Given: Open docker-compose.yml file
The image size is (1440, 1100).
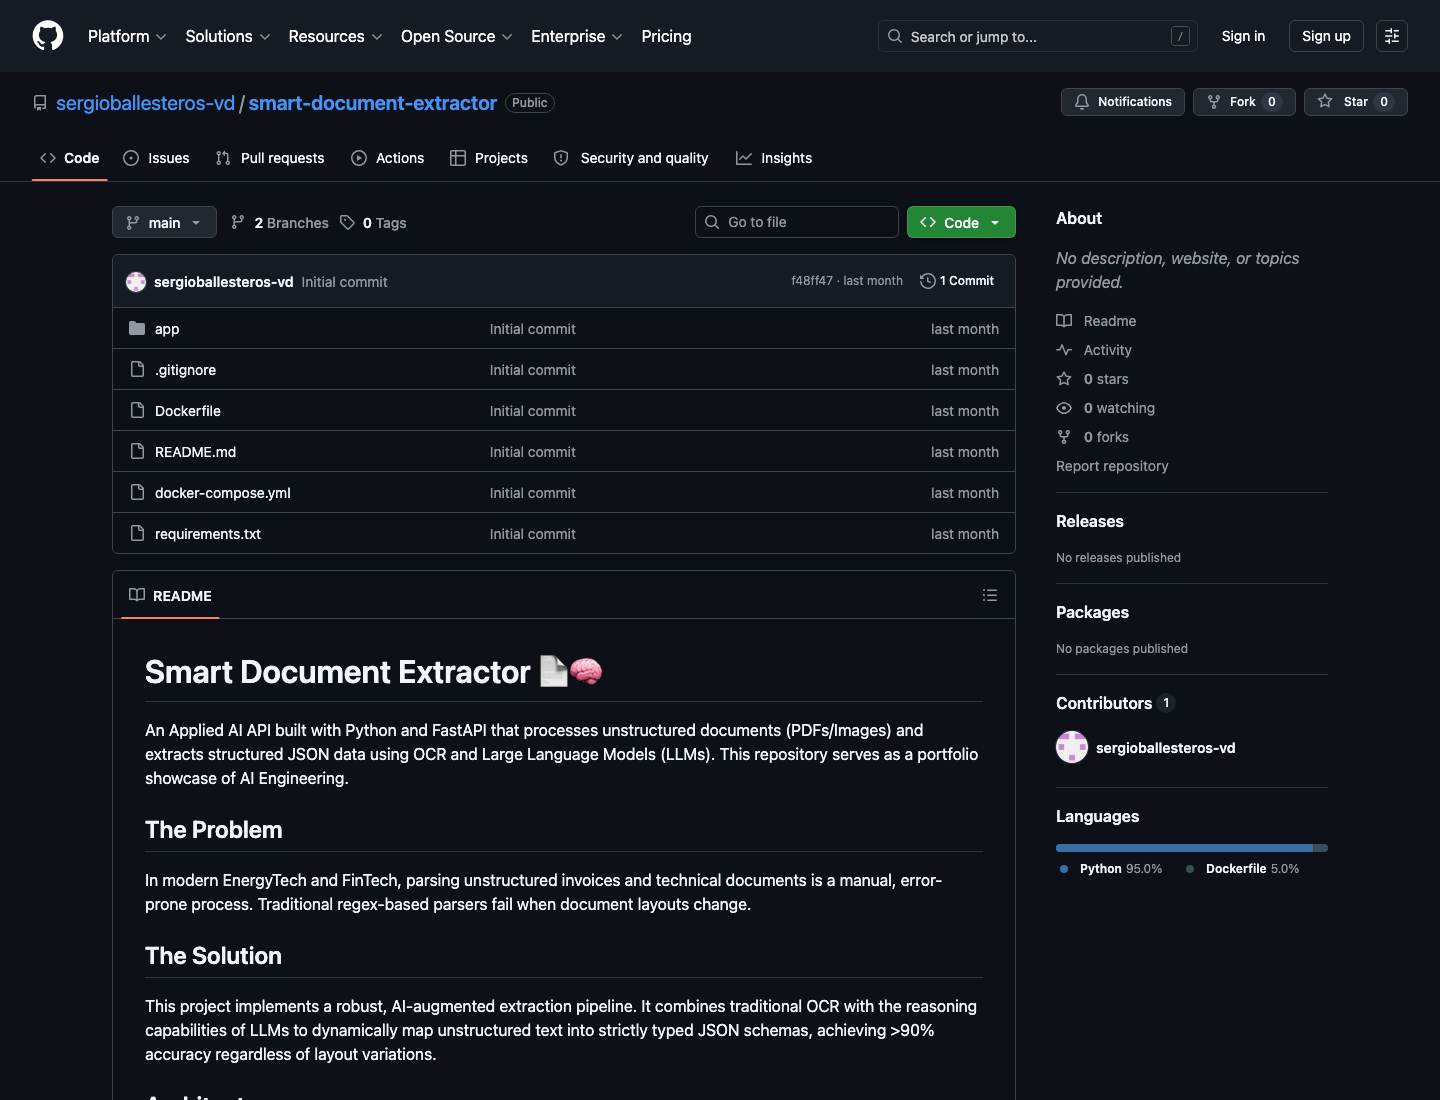Looking at the screenshot, I should 223,493.
